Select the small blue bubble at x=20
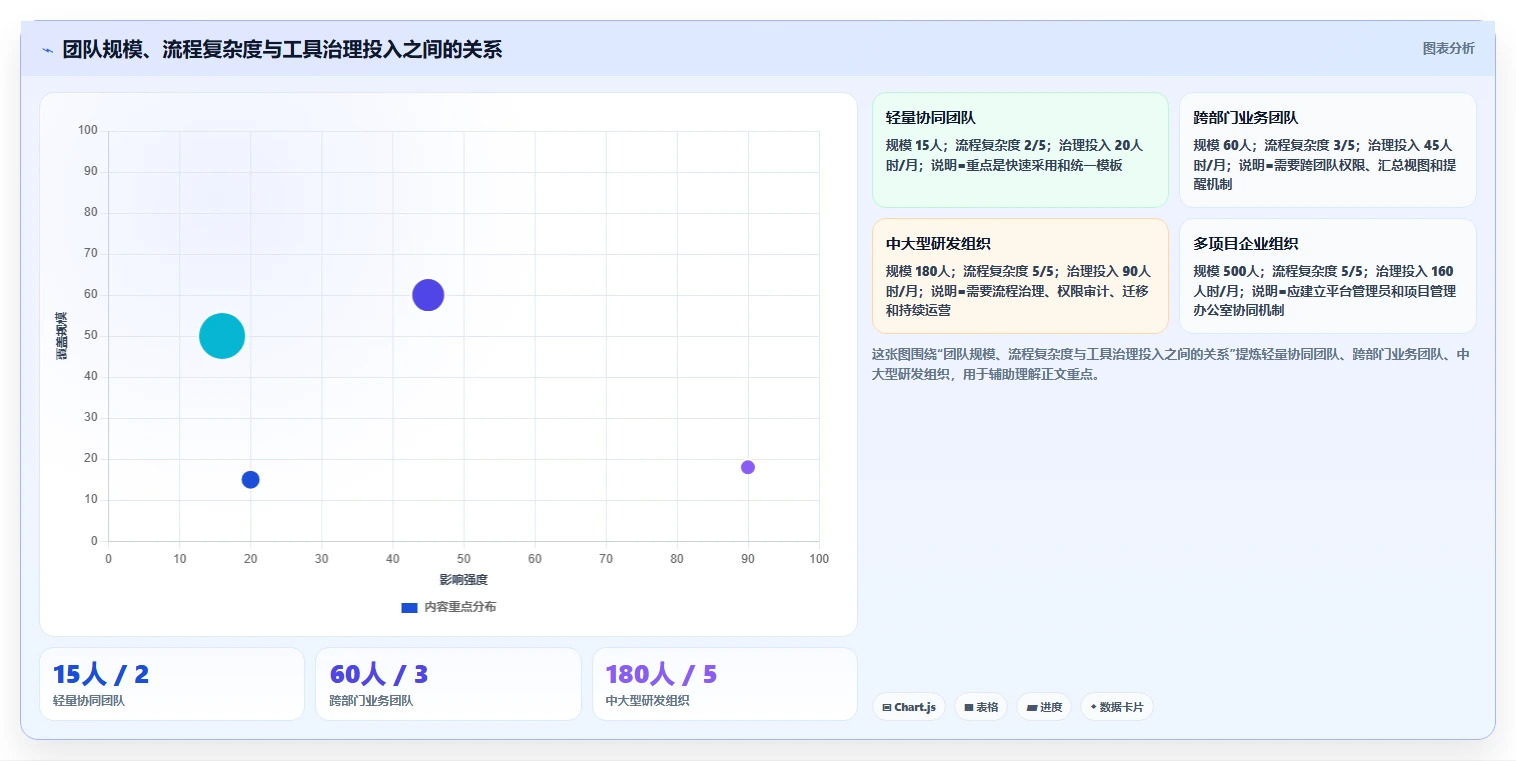Viewport: 1516px width, 761px height. (x=250, y=480)
